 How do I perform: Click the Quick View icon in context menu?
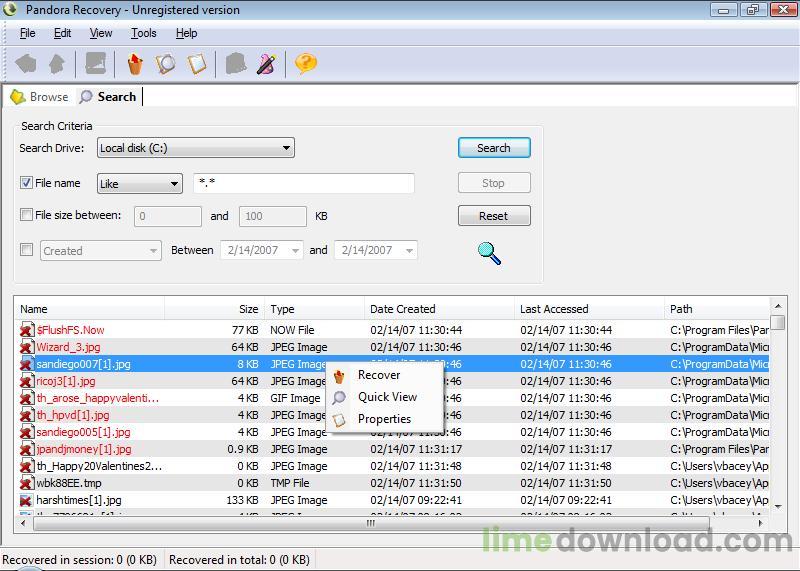point(339,398)
